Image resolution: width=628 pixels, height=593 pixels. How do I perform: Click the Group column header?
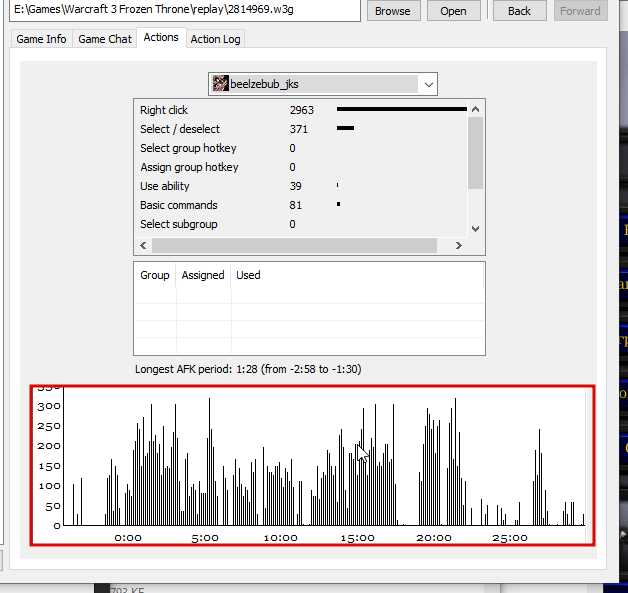[155, 275]
